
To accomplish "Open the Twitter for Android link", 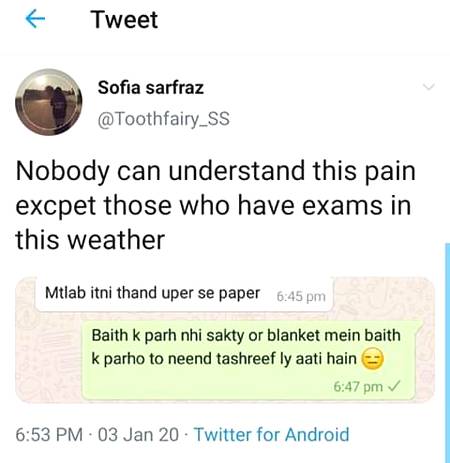I will pyautogui.click(x=271, y=435).
